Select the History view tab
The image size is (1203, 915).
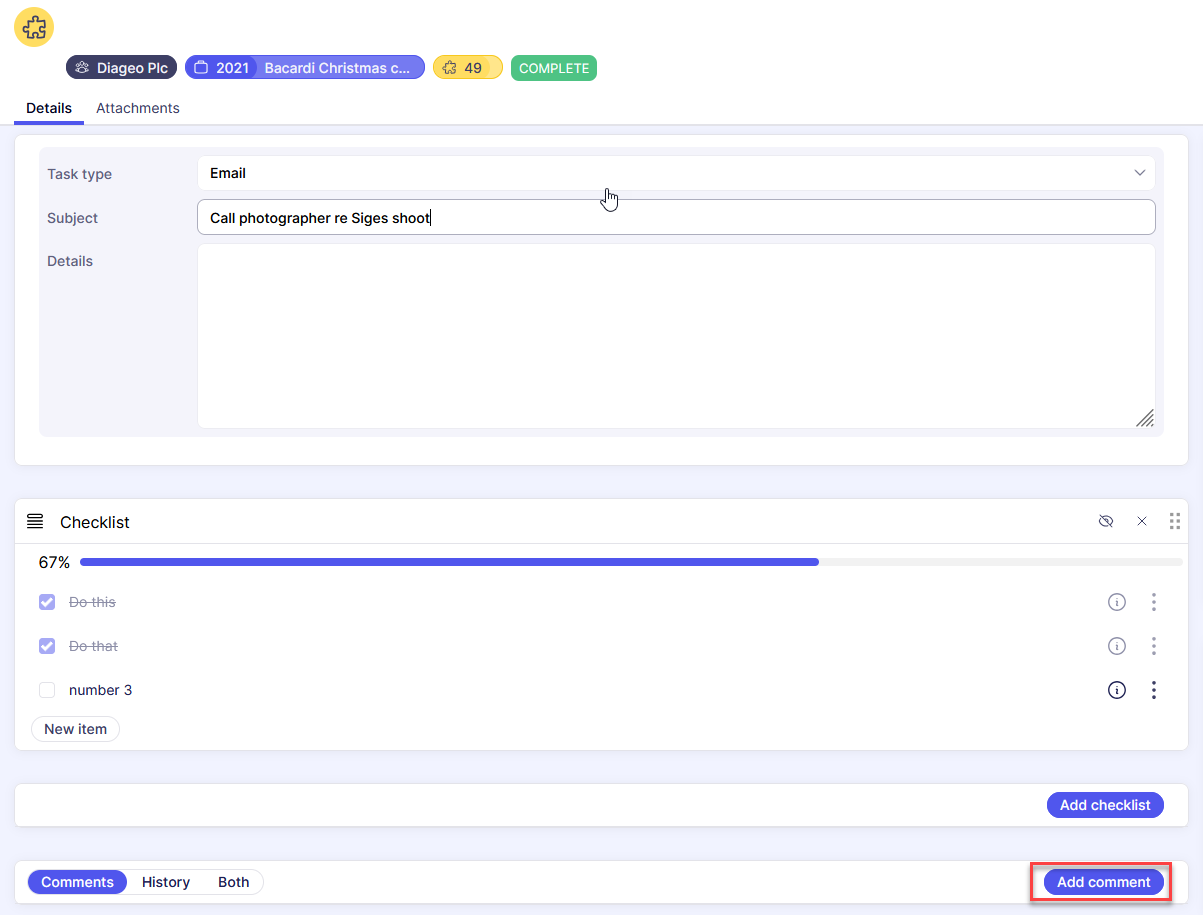[x=166, y=882]
